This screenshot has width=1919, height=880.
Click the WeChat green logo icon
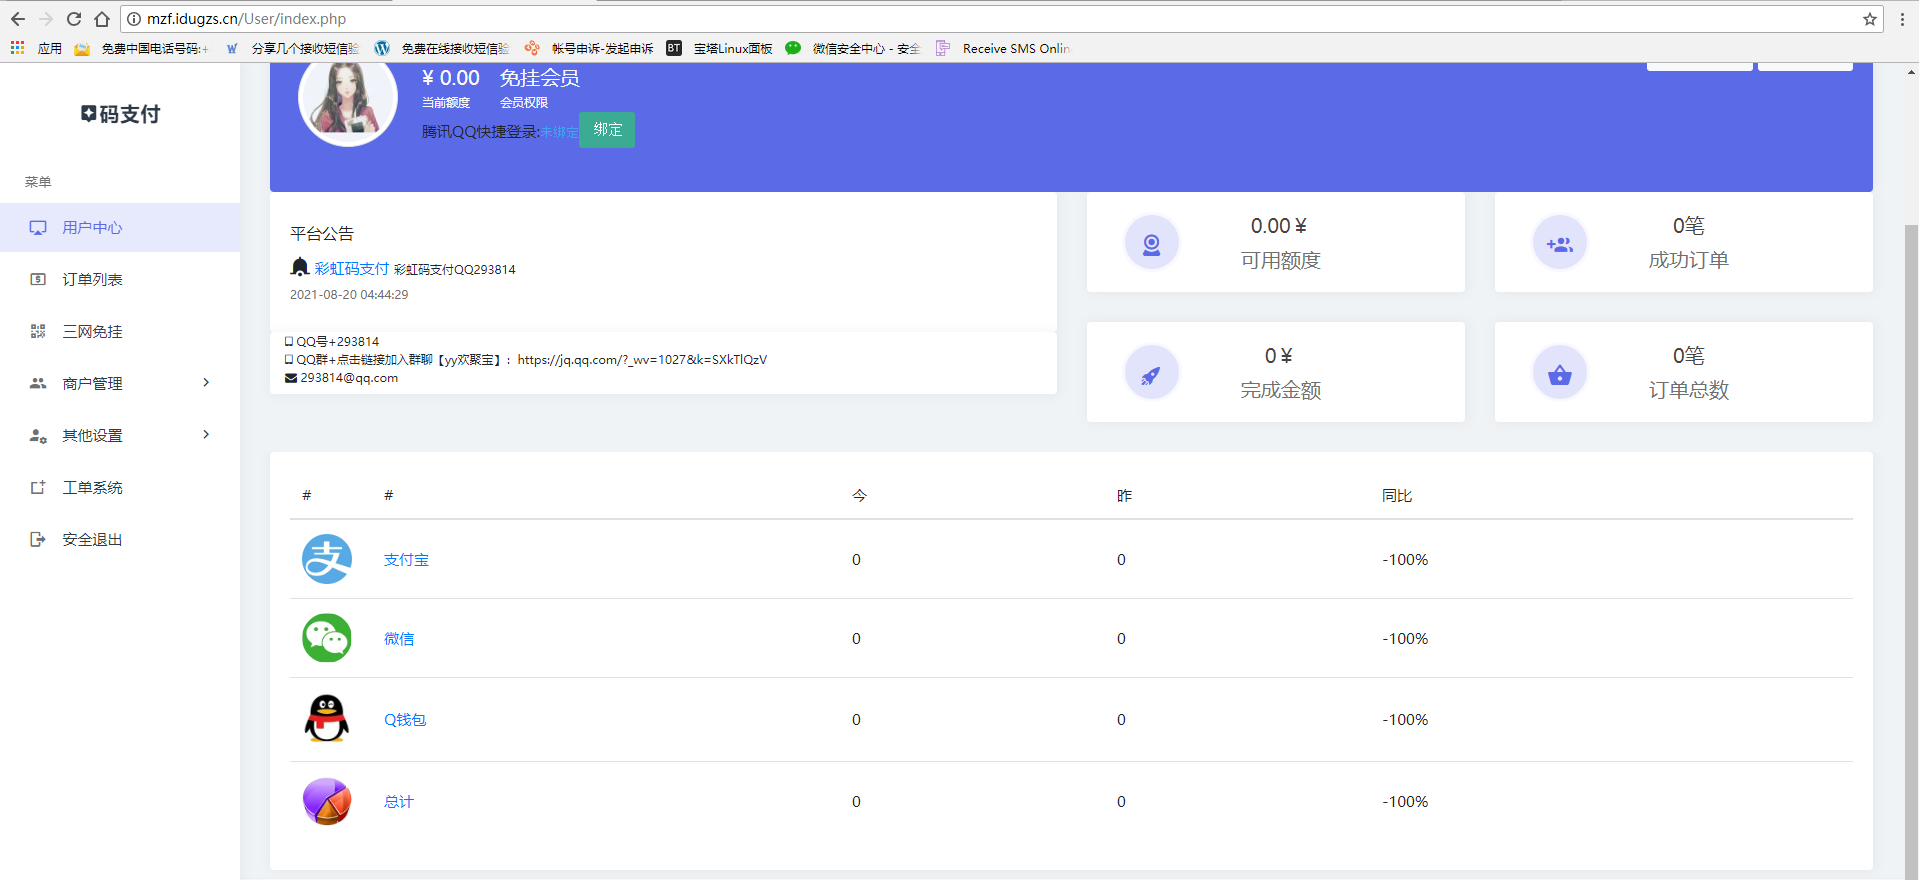point(327,638)
